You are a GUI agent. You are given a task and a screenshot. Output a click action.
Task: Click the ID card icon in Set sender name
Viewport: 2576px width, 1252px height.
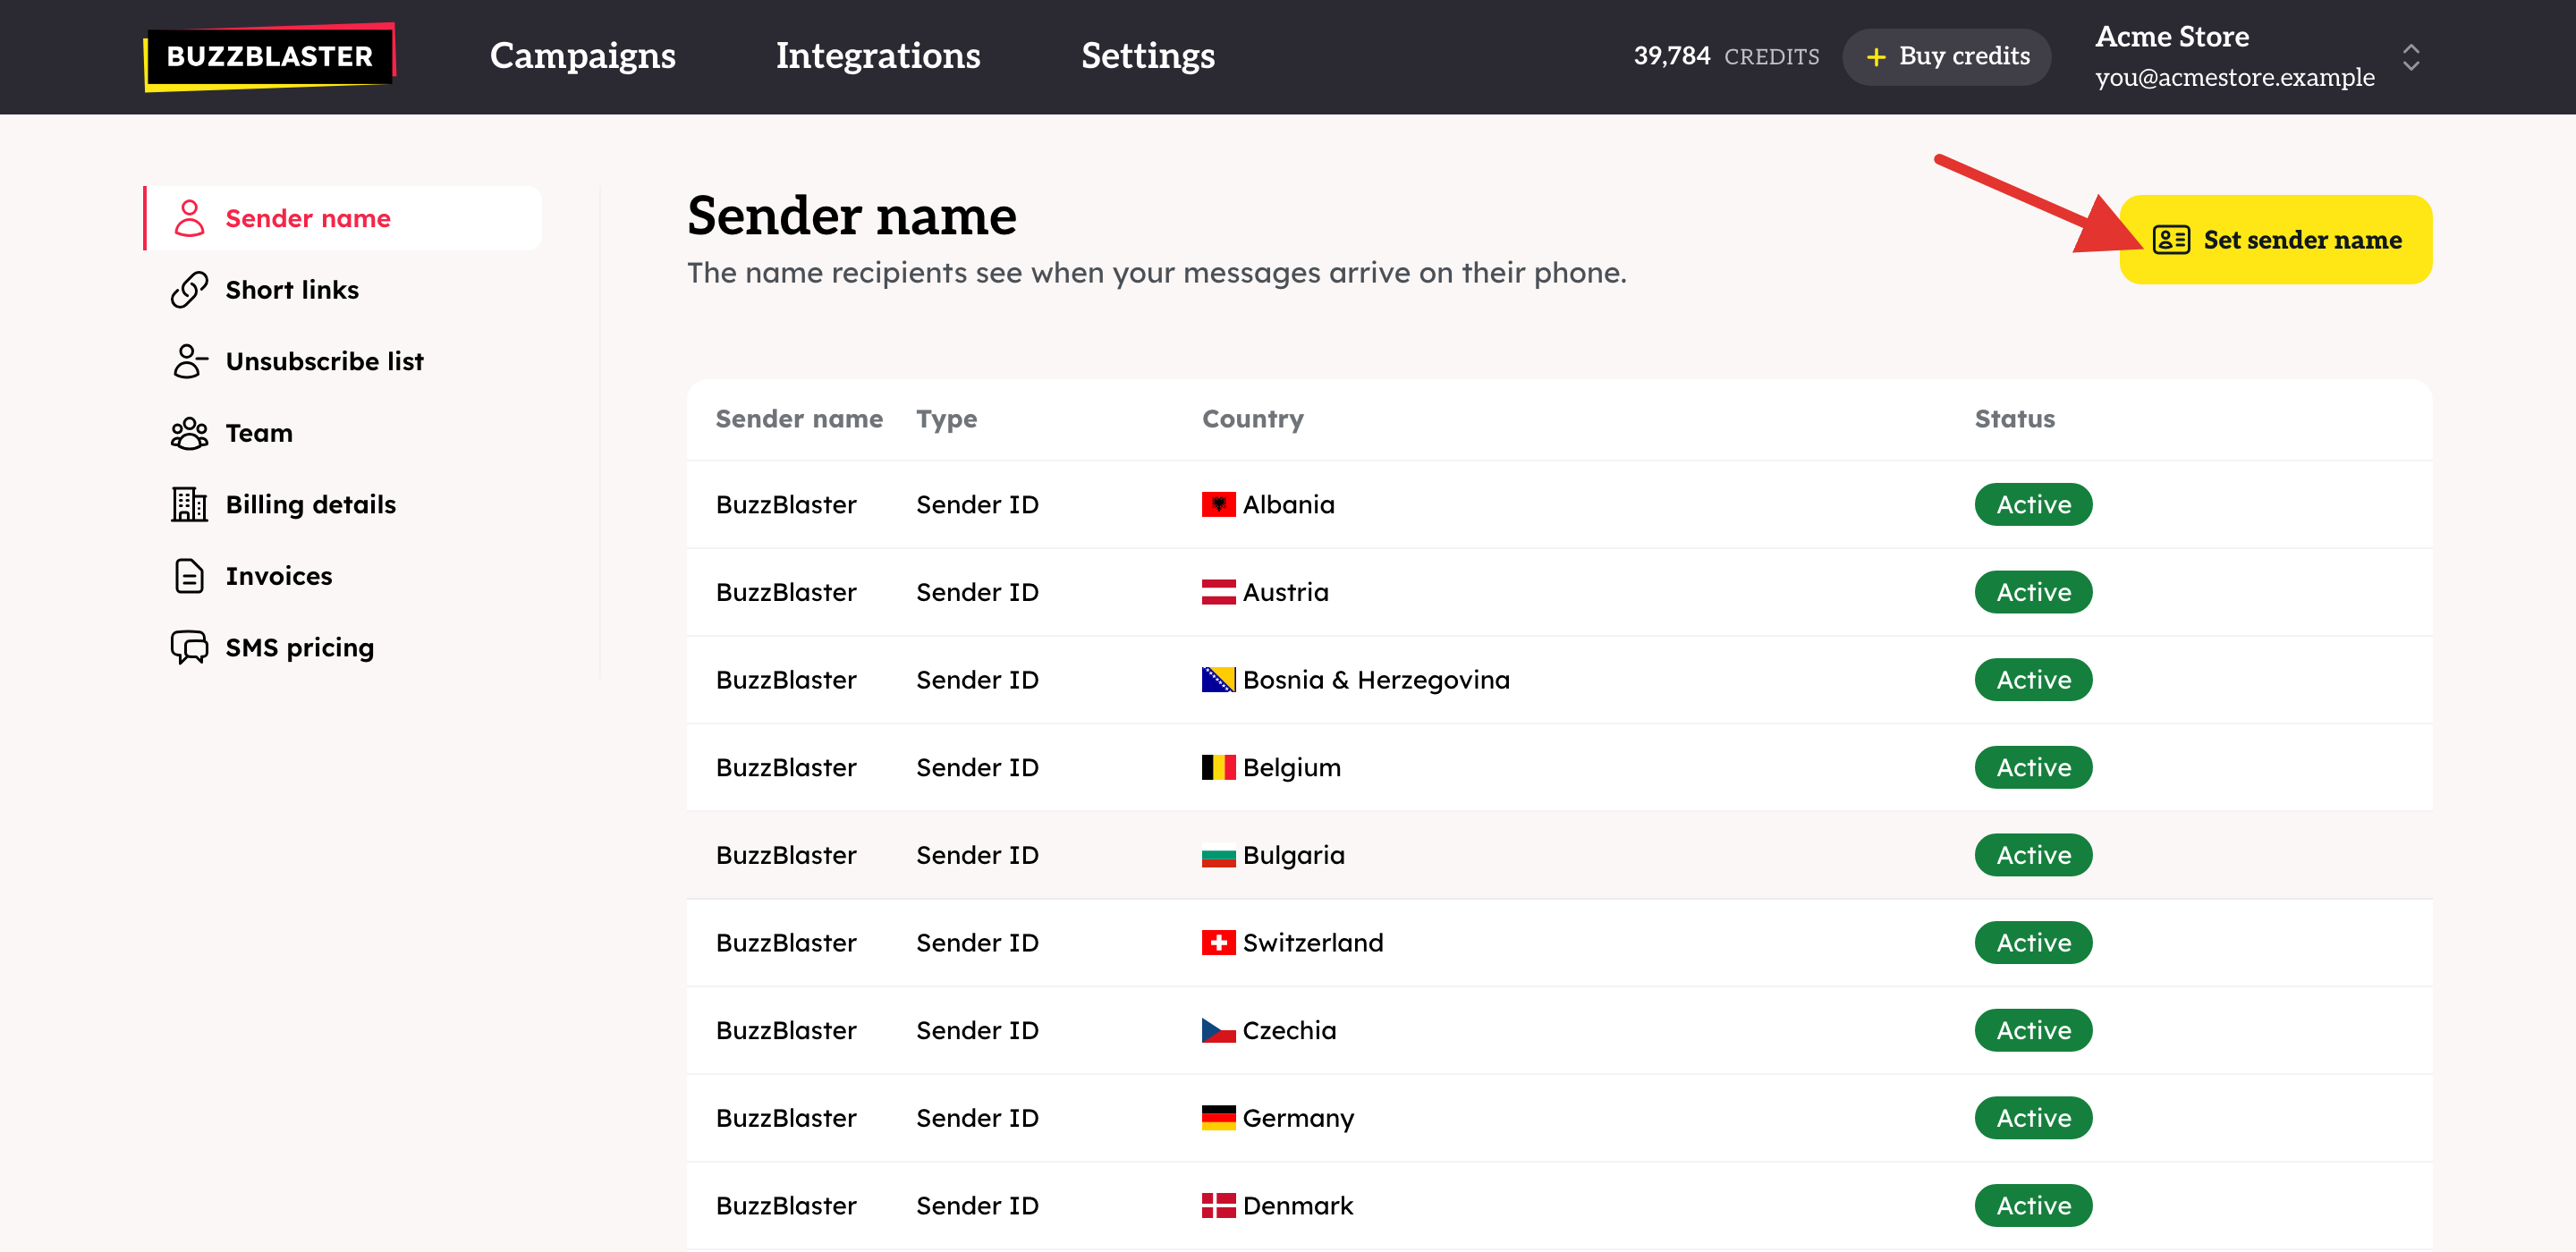point(2171,240)
